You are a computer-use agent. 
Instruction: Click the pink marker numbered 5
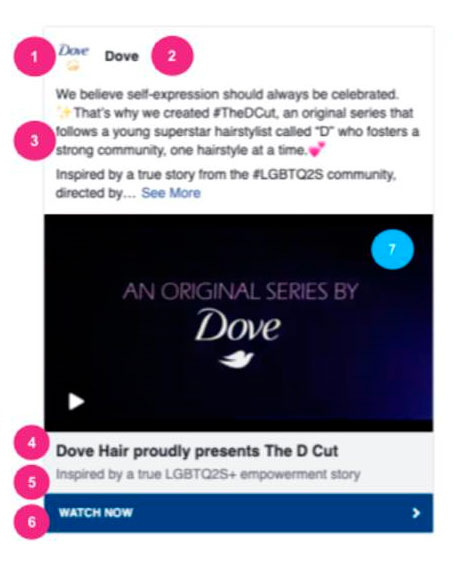point(31,482)
